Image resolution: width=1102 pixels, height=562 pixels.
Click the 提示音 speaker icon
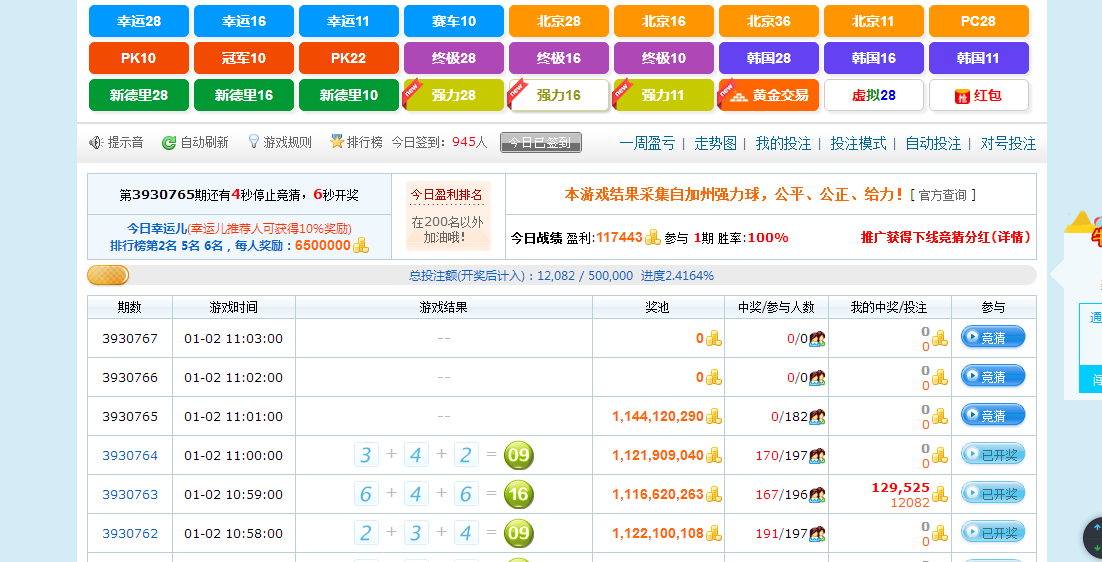tap(96, 143)
